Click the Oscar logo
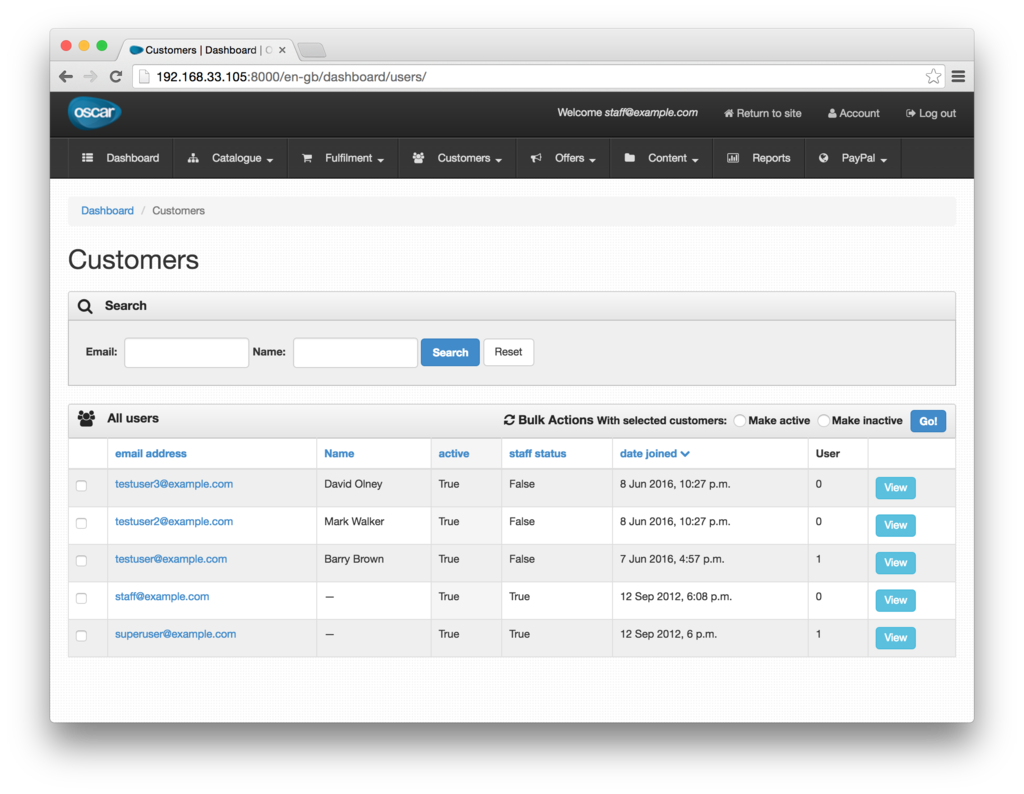The image size is (1024, 794). point(95,112)
